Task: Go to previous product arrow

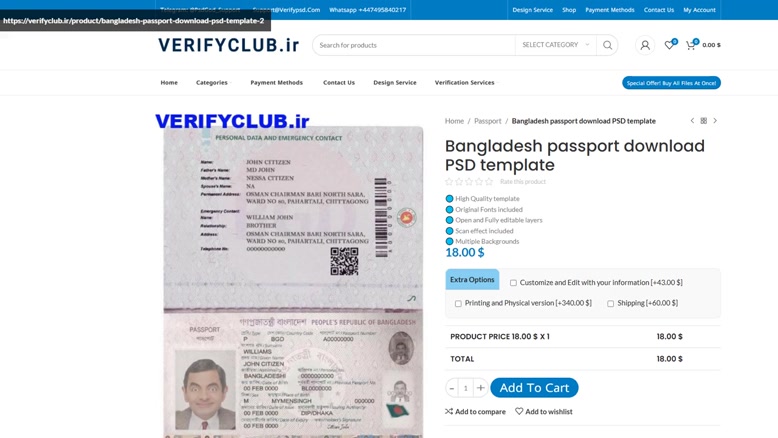Action: 692,121
